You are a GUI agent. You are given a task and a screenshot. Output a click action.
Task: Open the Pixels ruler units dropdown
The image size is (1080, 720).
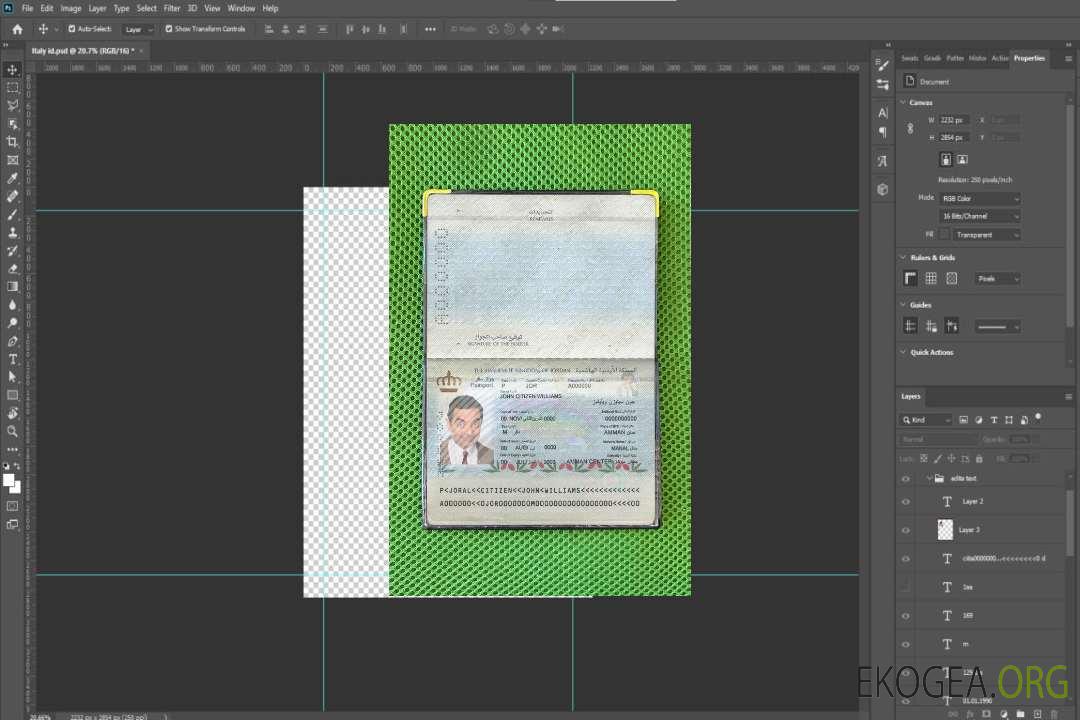coord(998,279)
